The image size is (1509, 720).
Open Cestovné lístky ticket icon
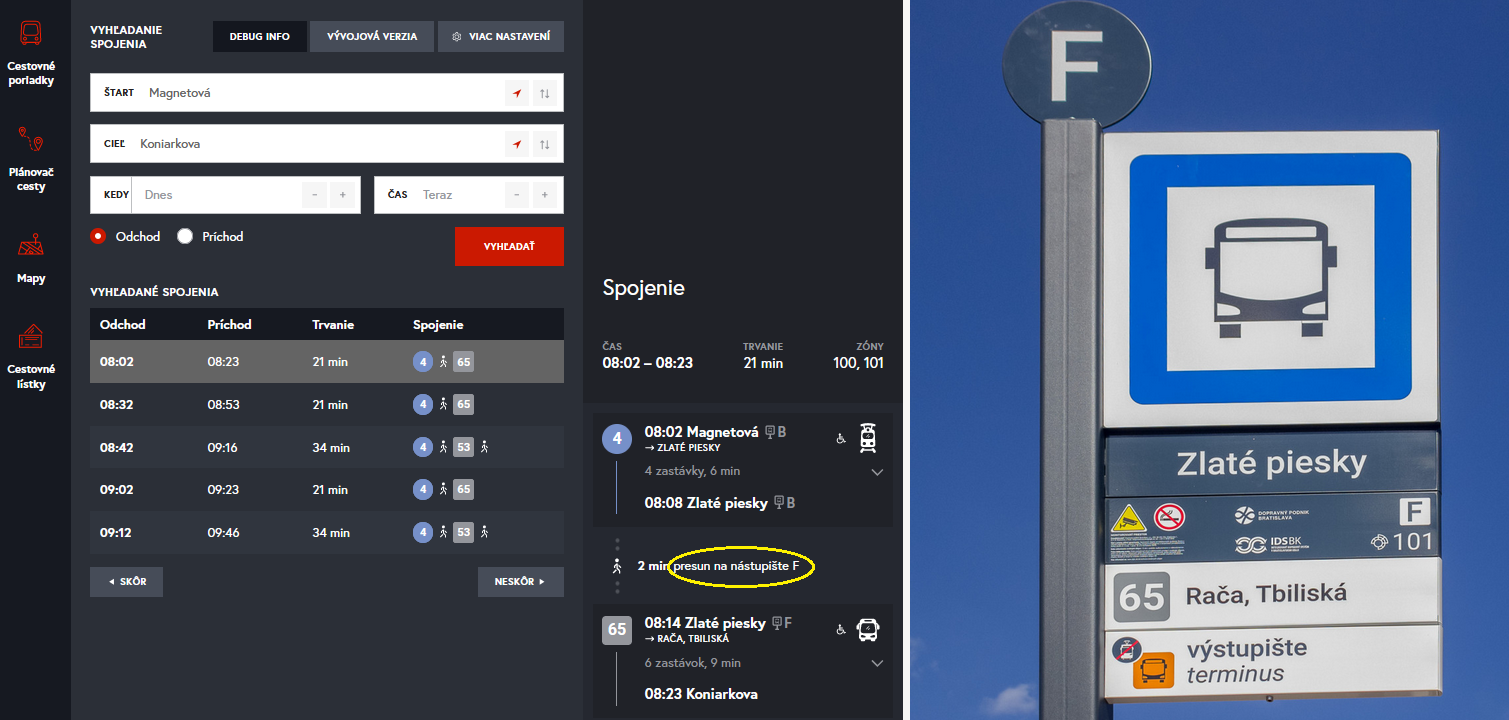[x=31, y=337]
